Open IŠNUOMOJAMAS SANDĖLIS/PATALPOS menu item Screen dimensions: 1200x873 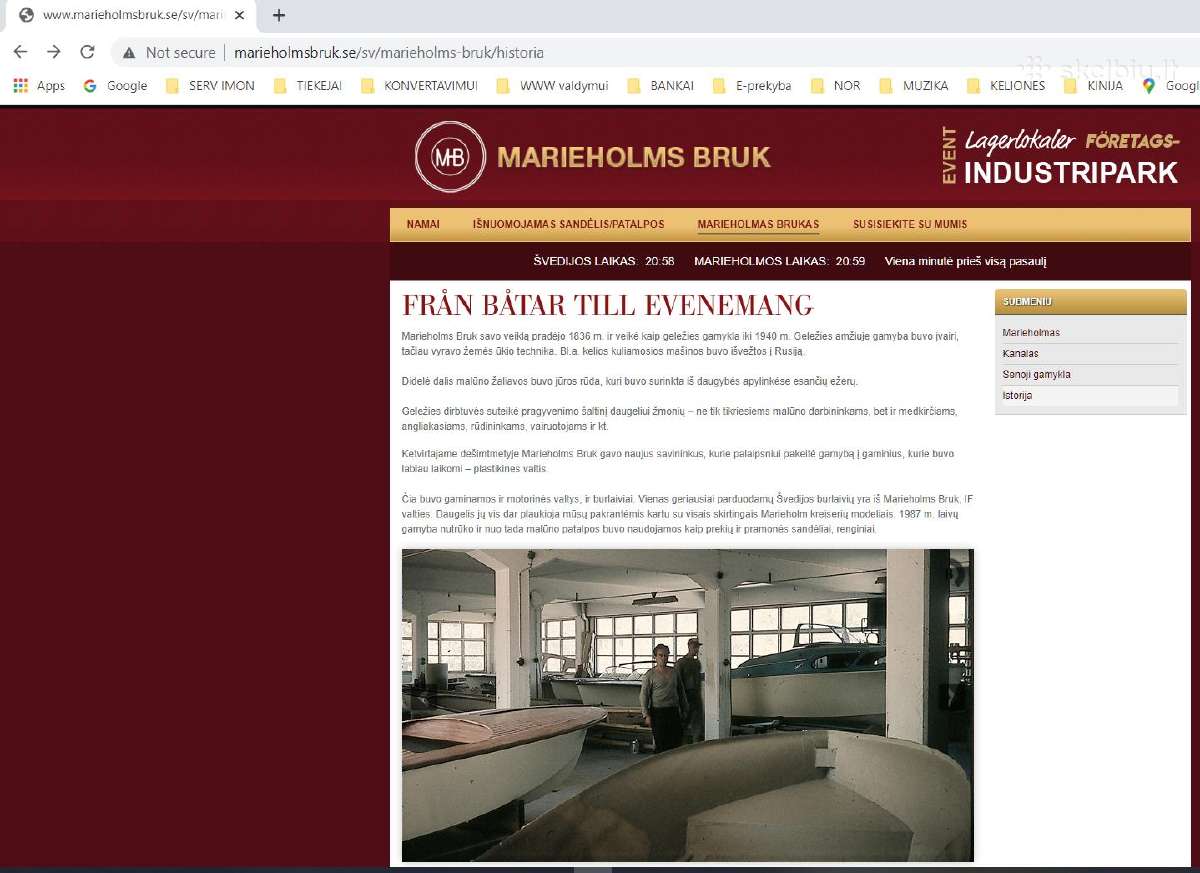(569, 224)
